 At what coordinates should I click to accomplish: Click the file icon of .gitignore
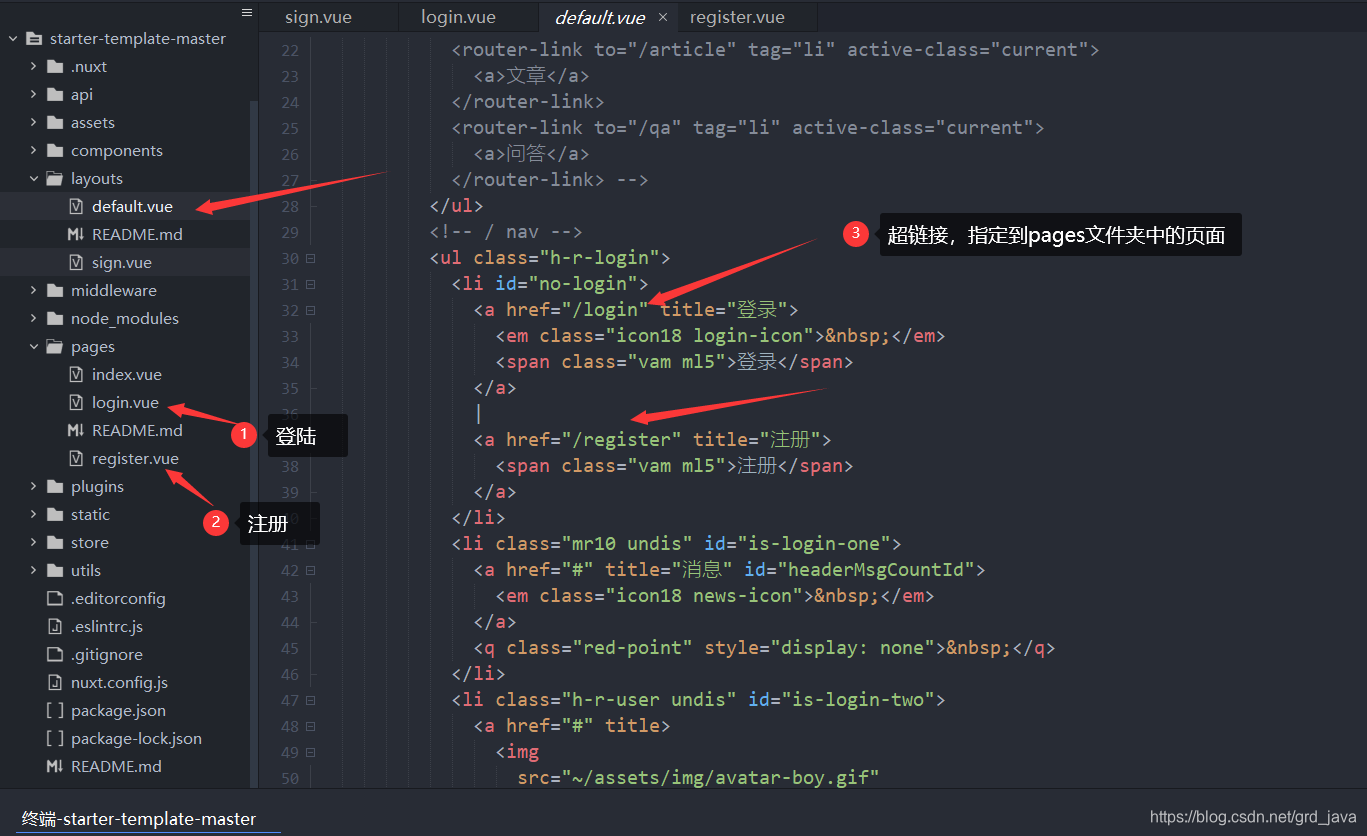(x=55, y=655)
